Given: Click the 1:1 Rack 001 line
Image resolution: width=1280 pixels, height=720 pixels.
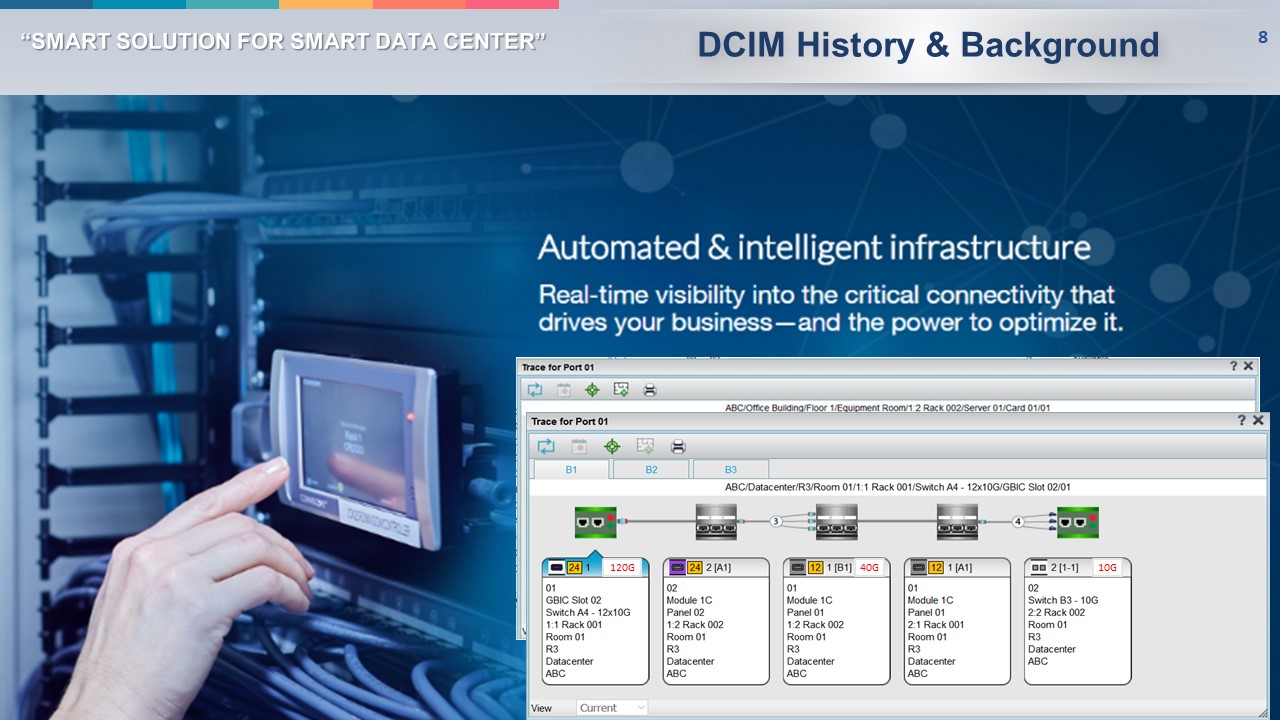Looking at the screenshot, I should click(x=574, y=625).
